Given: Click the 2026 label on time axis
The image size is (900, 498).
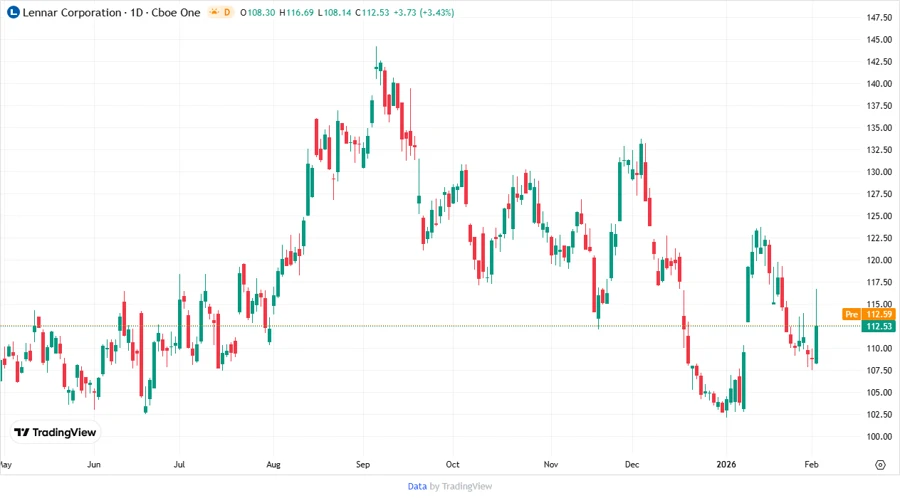Looking at the screenshot, I should pos(726,464).
